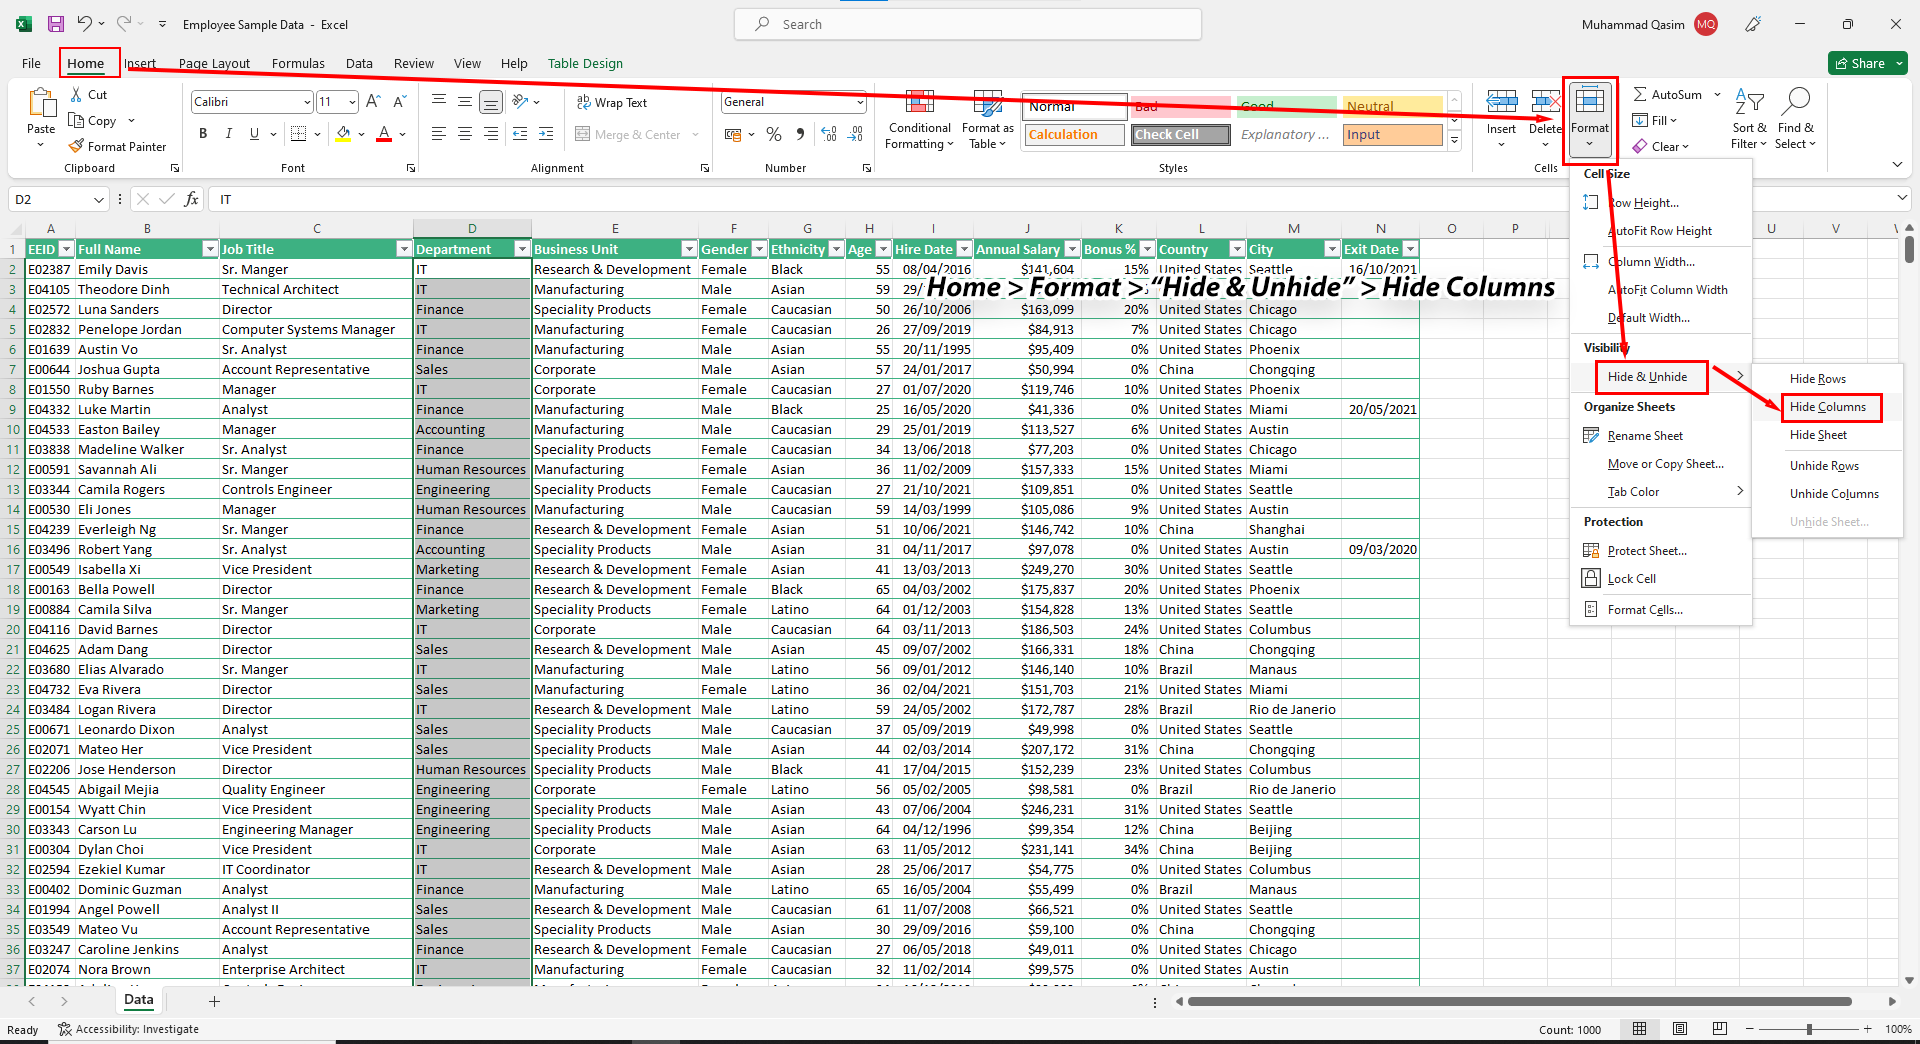
Task: Click the Unhide Columns option
Action: pyautogui.click(x=1833, y=493)
